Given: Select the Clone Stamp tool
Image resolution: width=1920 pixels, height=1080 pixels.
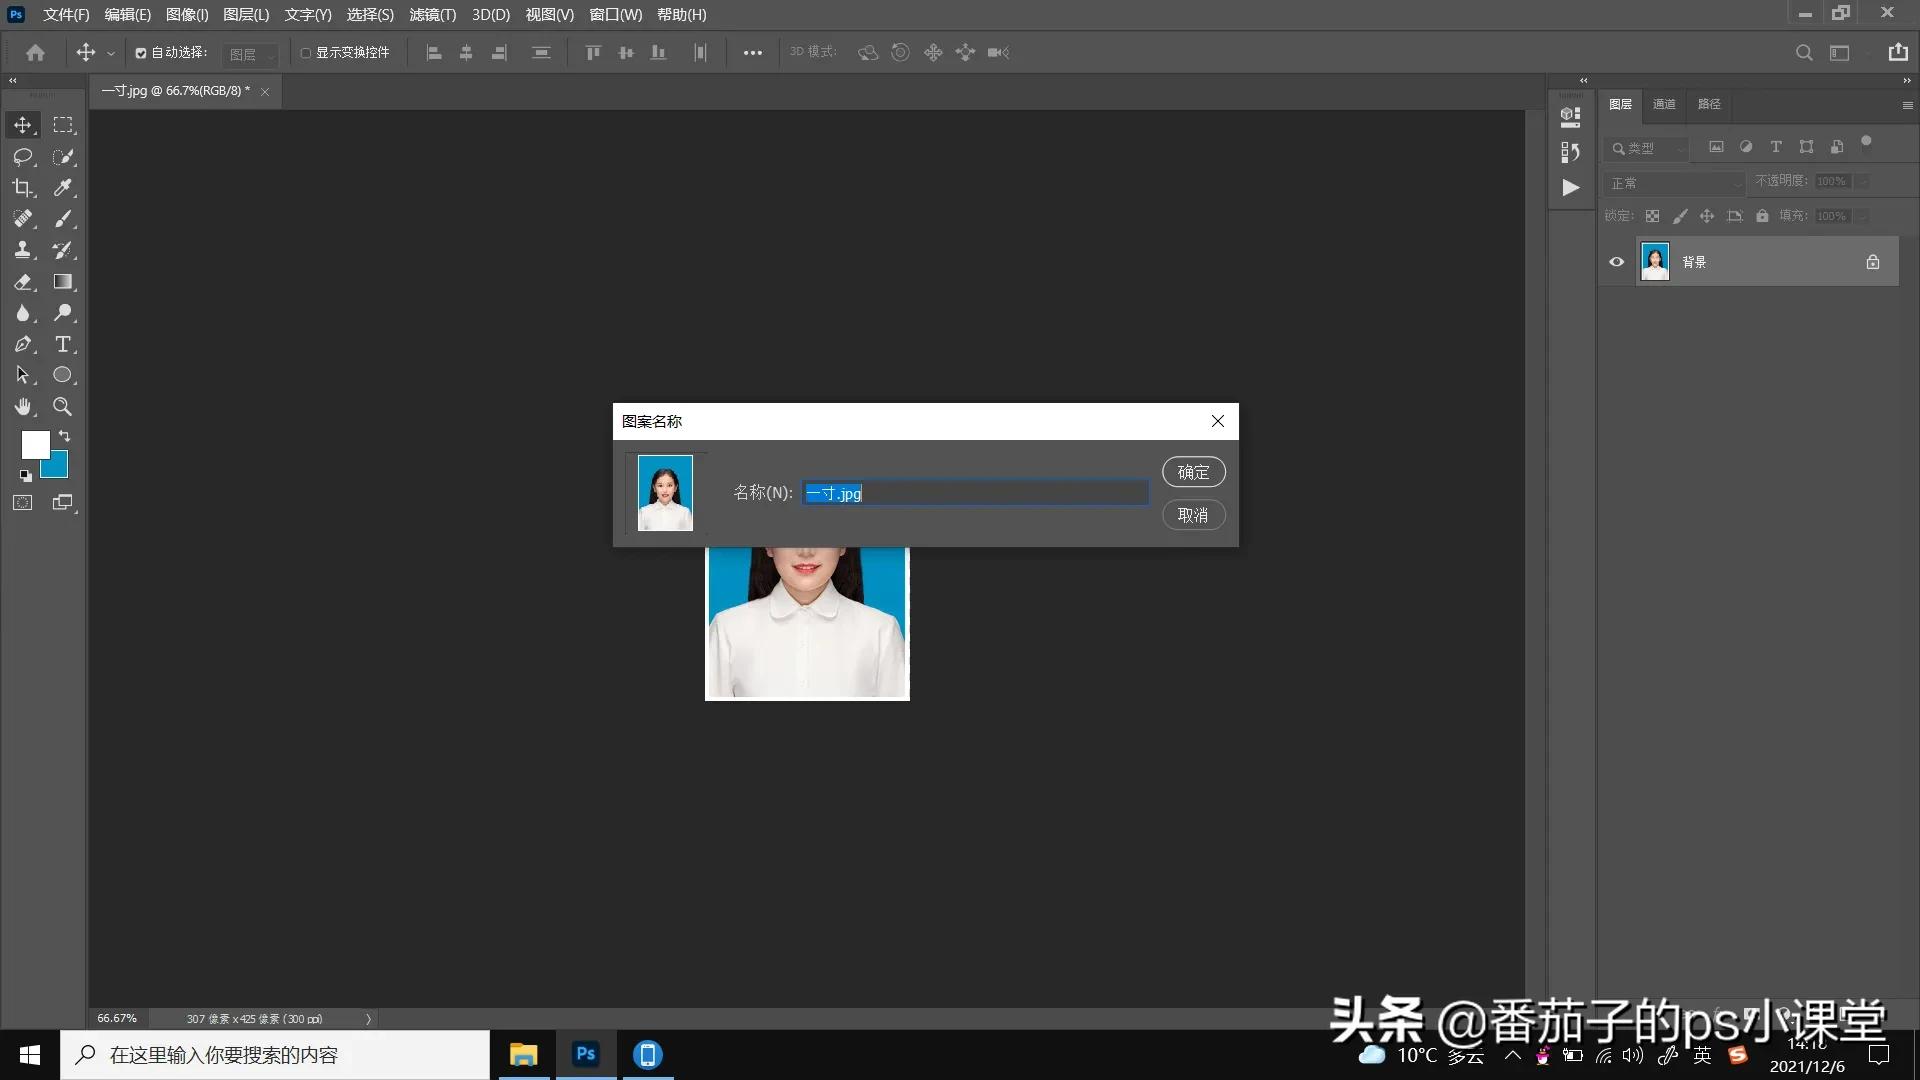Looking at the screenshot, I should pyautogui.click(x=22, y=250).
